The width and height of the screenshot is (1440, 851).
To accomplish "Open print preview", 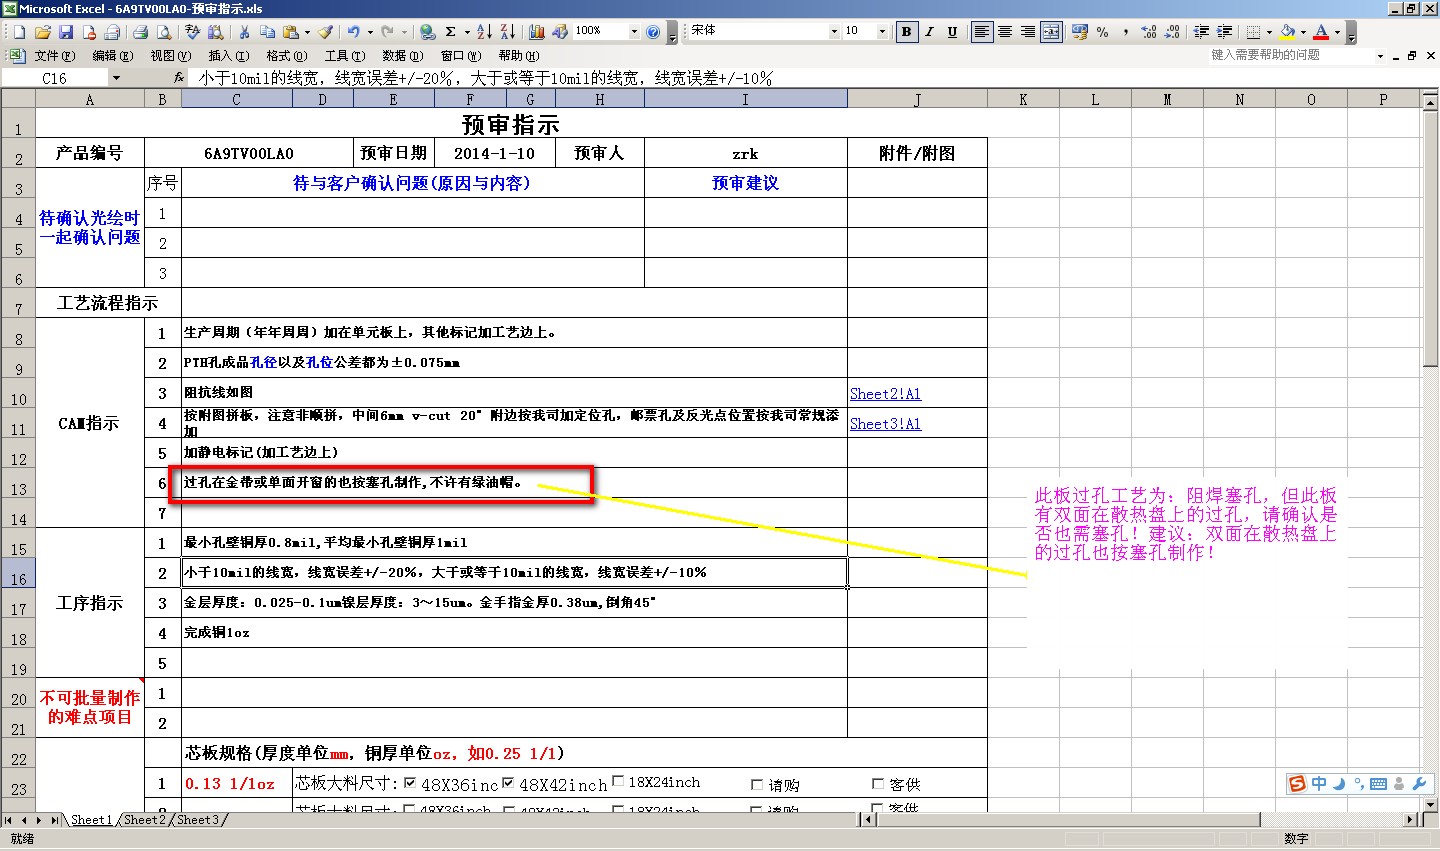I will pyautogui.click(x=164, y=32).
